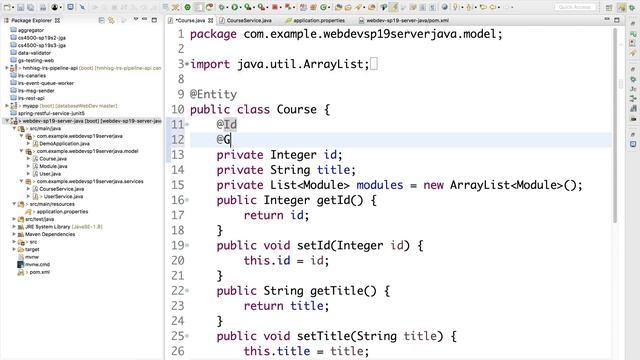Open the New wizard dropdown arrow

click(13, 7)
